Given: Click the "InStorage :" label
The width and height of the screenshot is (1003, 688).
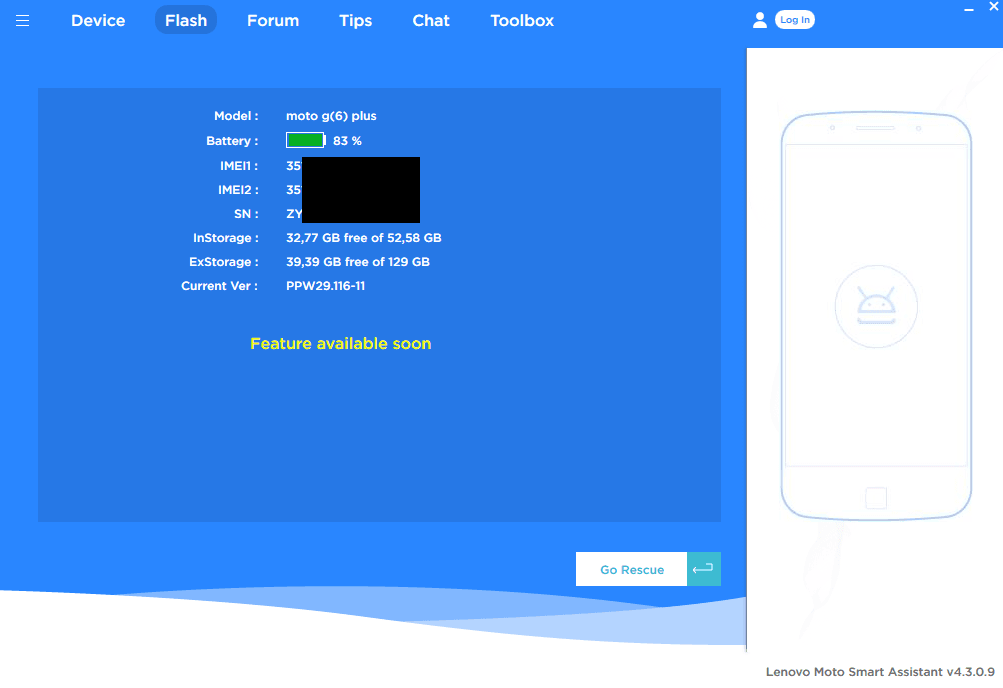Looking at the screenshot, I should (226, 238).
